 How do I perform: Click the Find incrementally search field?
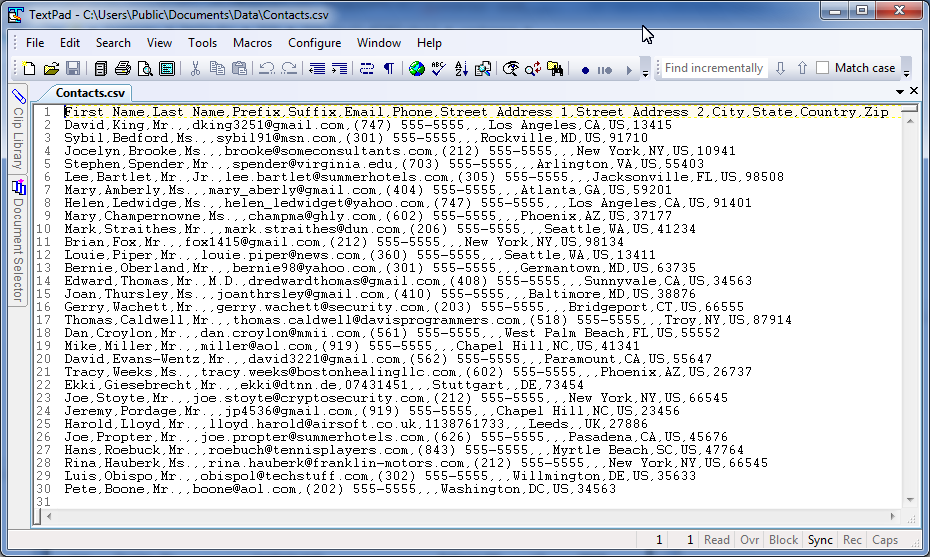pos(714,68)
